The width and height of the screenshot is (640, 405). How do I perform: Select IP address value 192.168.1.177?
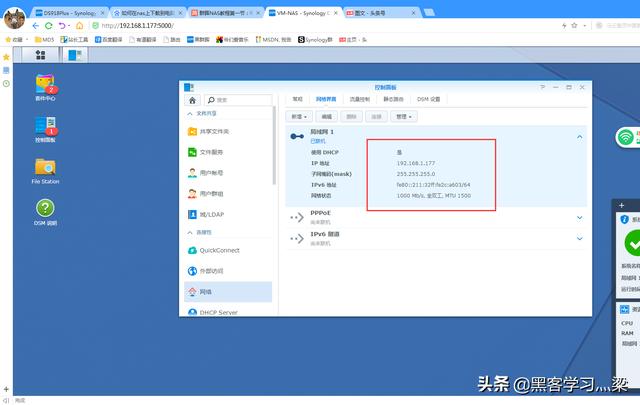tap(416, 163)
